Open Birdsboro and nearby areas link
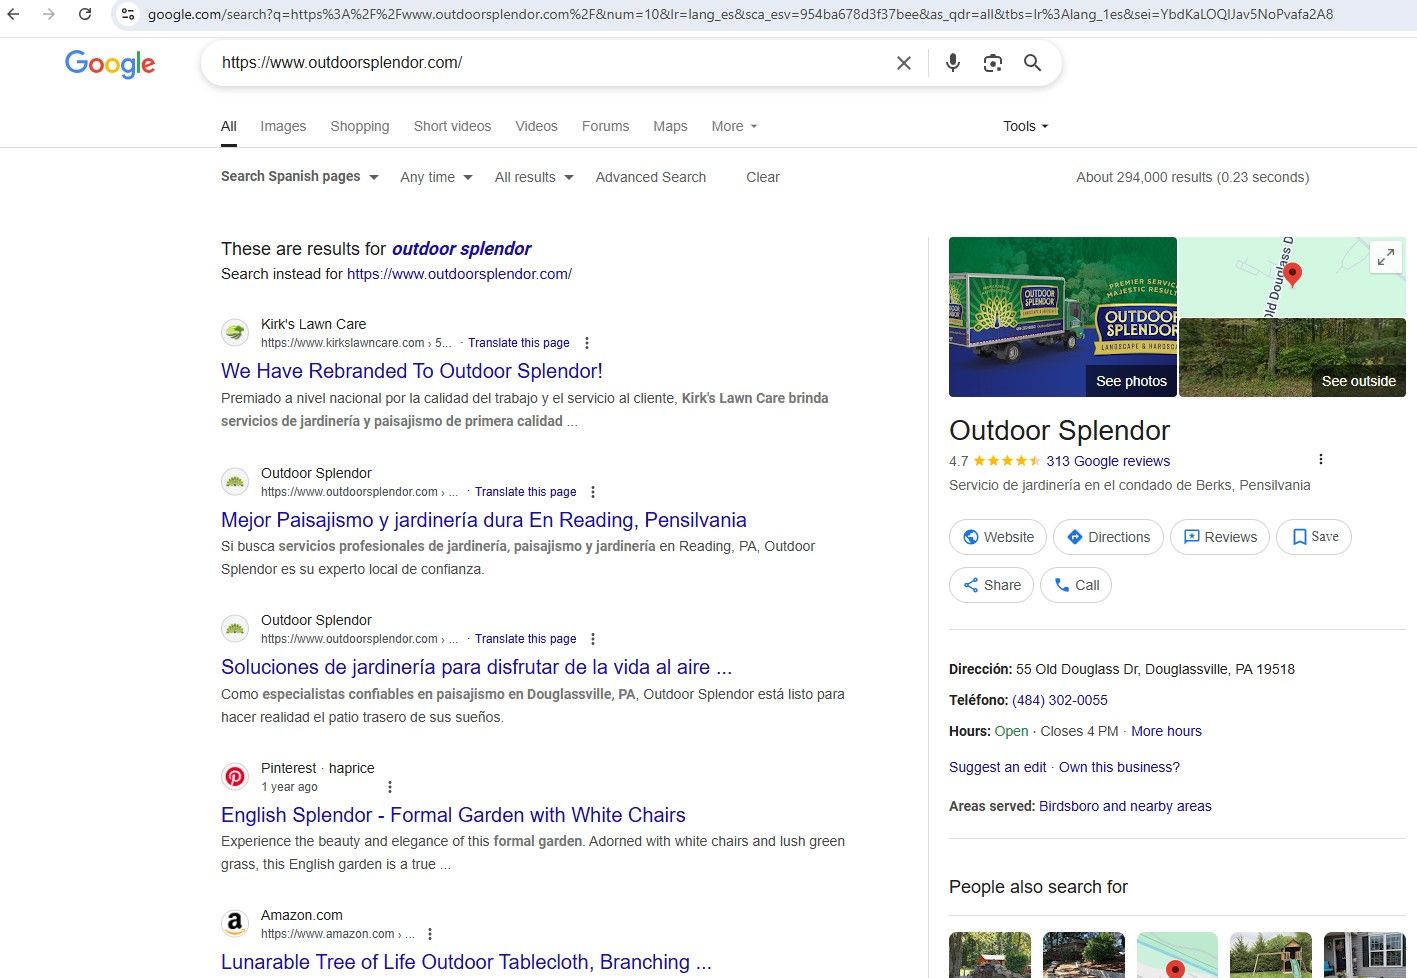 [x=1125, y=806]
